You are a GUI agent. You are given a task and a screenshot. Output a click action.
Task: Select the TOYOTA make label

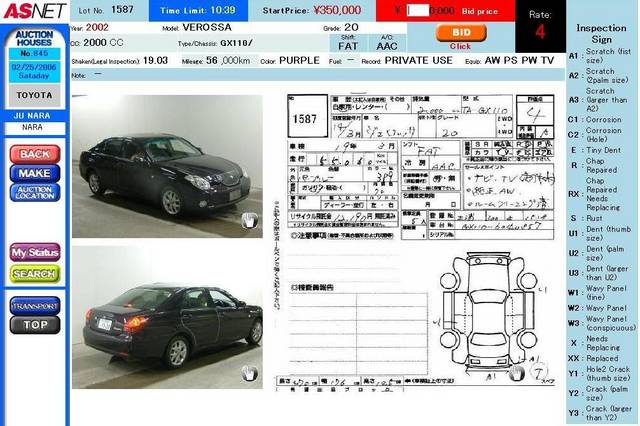coord(34,95)
